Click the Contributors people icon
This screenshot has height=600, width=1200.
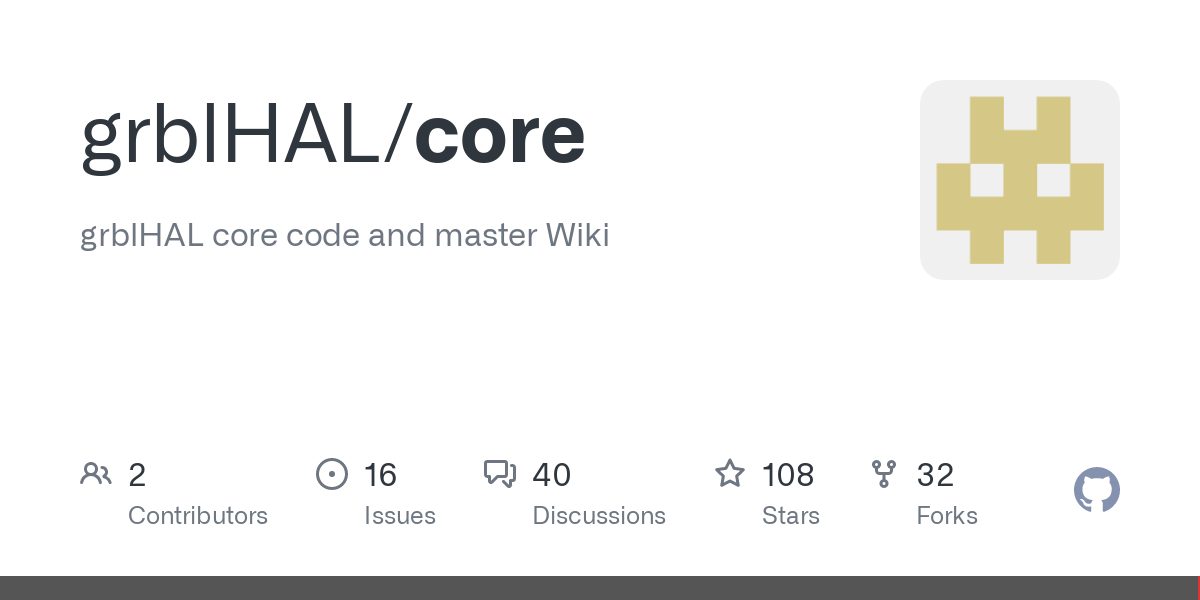96,474
